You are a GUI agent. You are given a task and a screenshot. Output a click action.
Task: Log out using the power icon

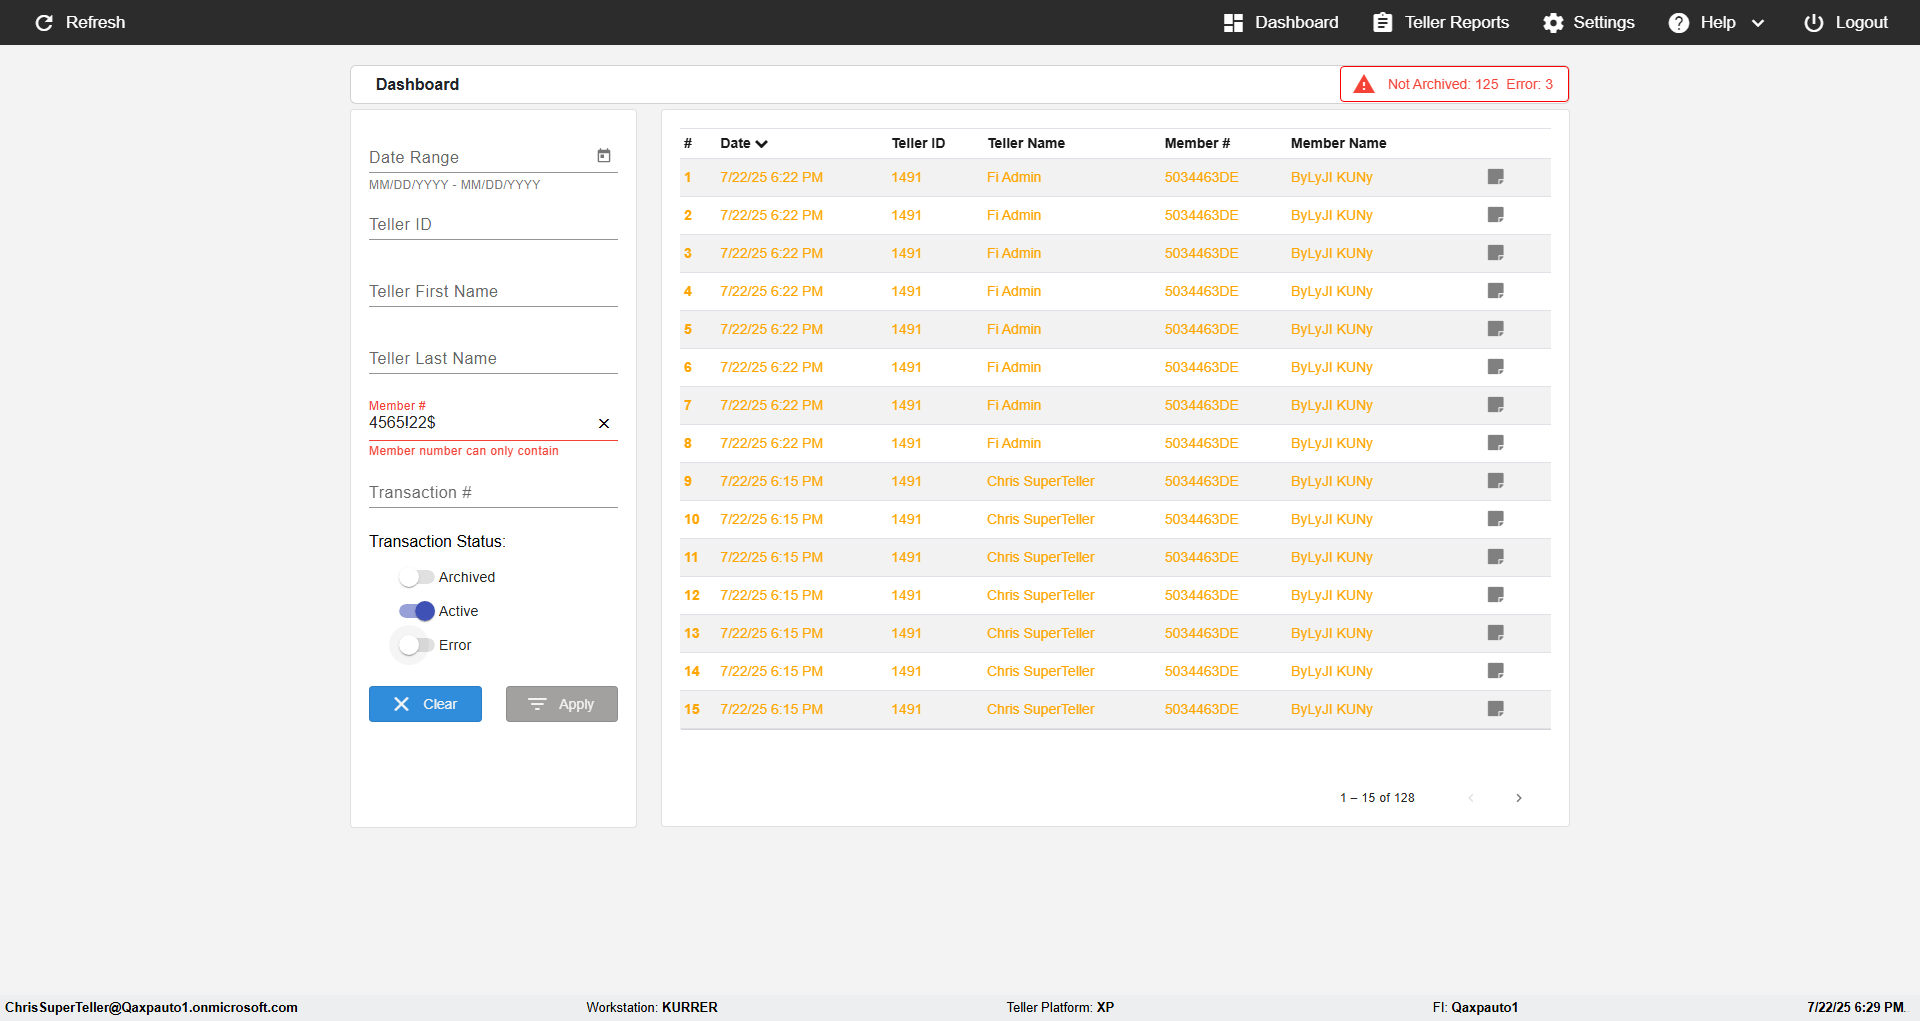(1814, 22)
